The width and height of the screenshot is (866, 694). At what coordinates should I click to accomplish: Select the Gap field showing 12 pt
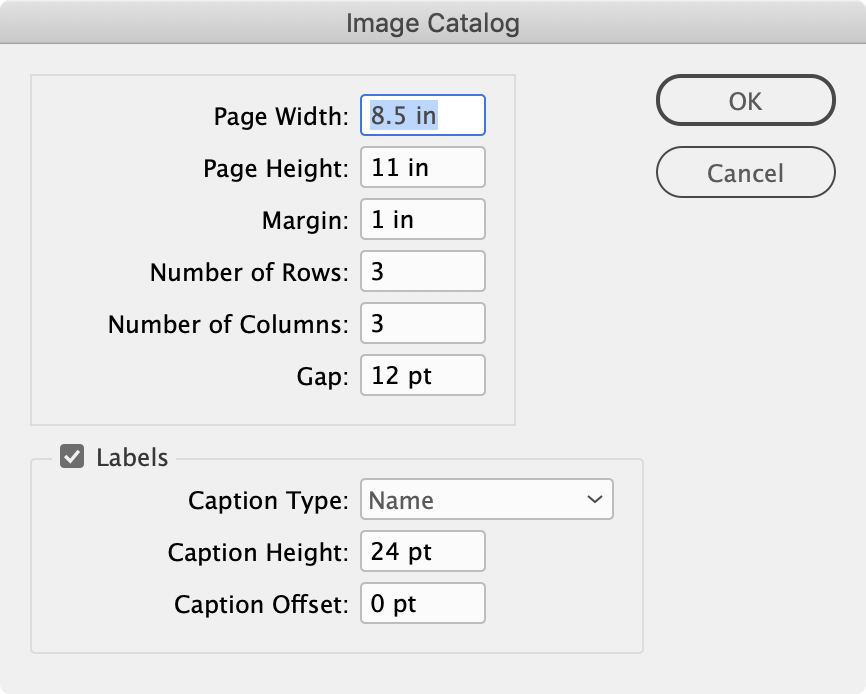(422, 375)
